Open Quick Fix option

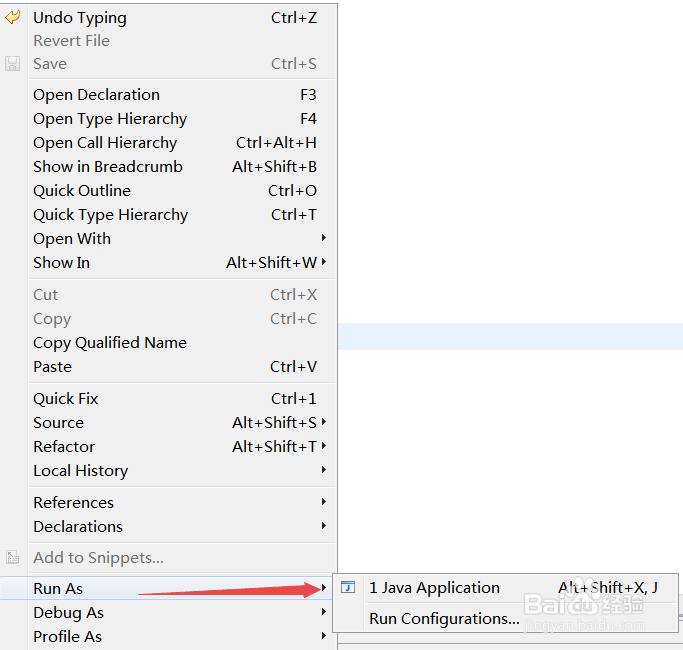pyautogui.click(x=66, y=399)
